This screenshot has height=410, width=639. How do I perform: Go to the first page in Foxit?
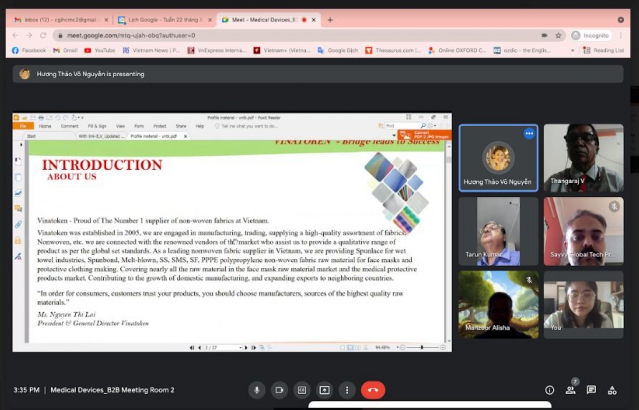click(x=192, y=348)
